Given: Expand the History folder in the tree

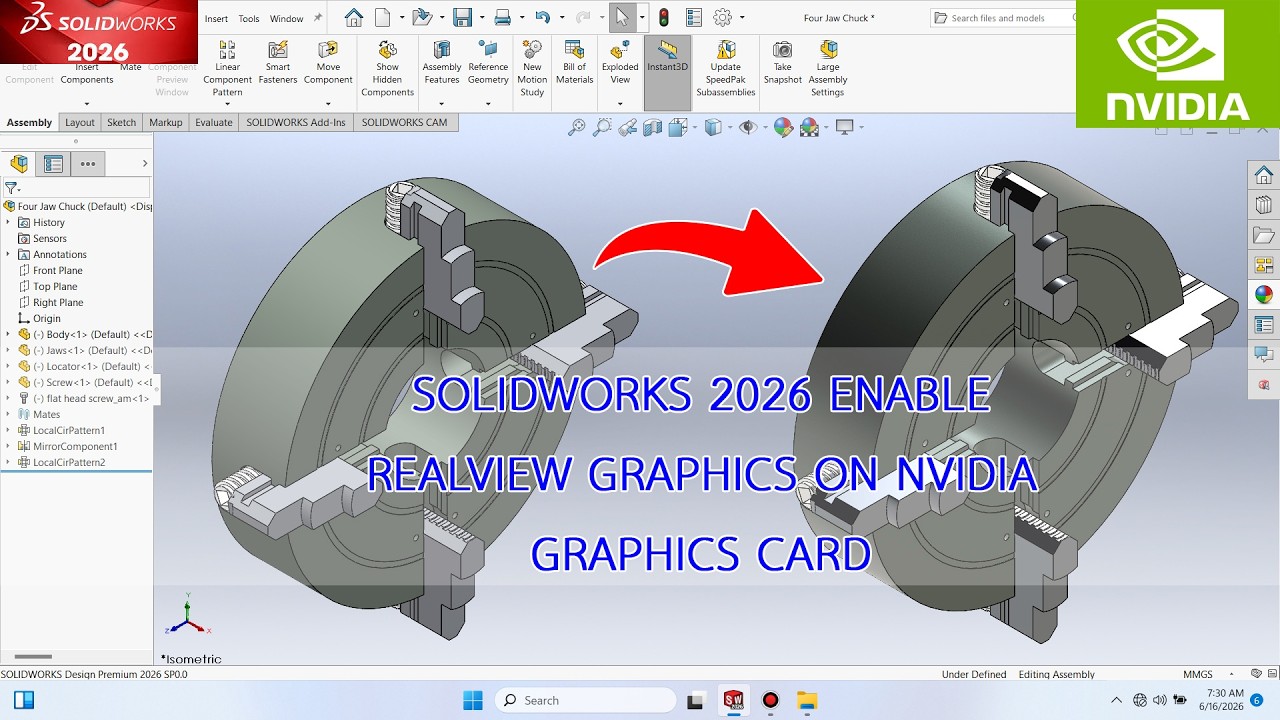Looking at the screenshot, I should (9, 222).
